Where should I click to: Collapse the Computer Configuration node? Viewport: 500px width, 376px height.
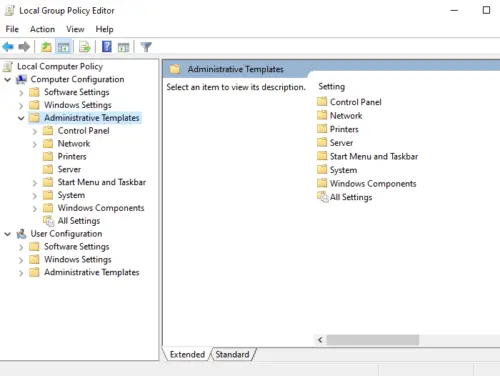pyautogui.click(x=7, y=80)
